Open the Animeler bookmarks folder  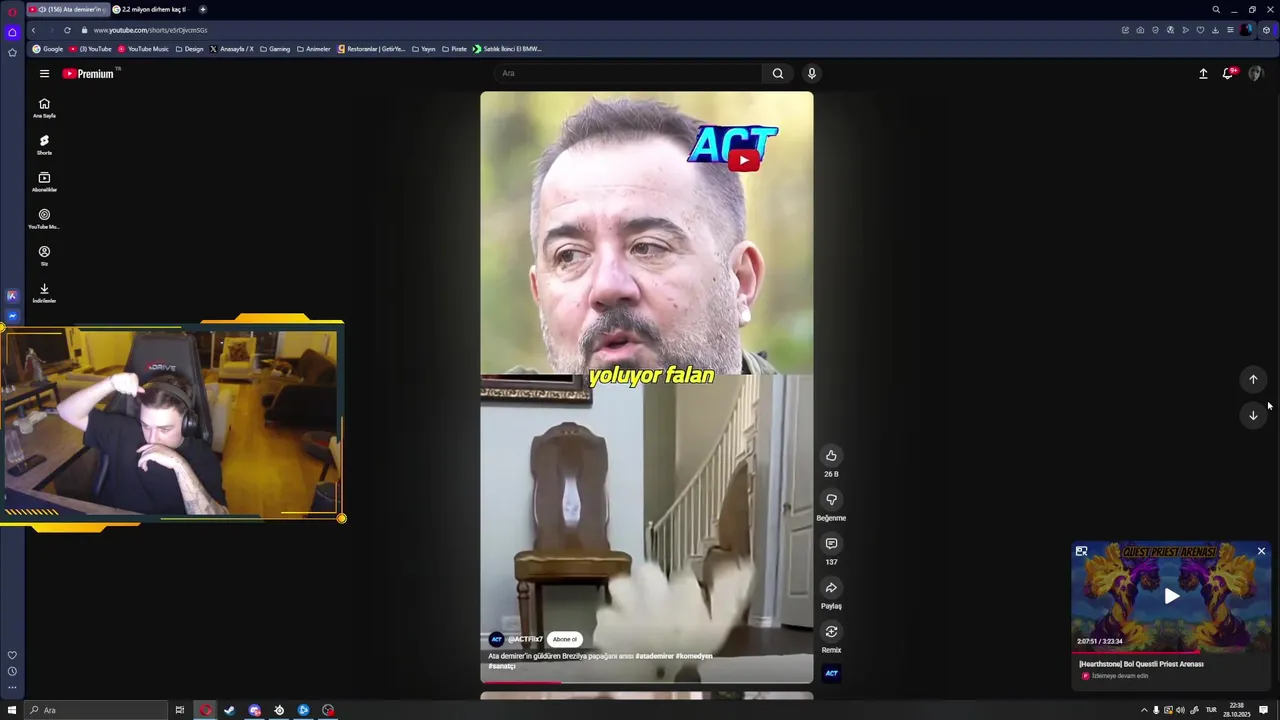pos(313,49)
